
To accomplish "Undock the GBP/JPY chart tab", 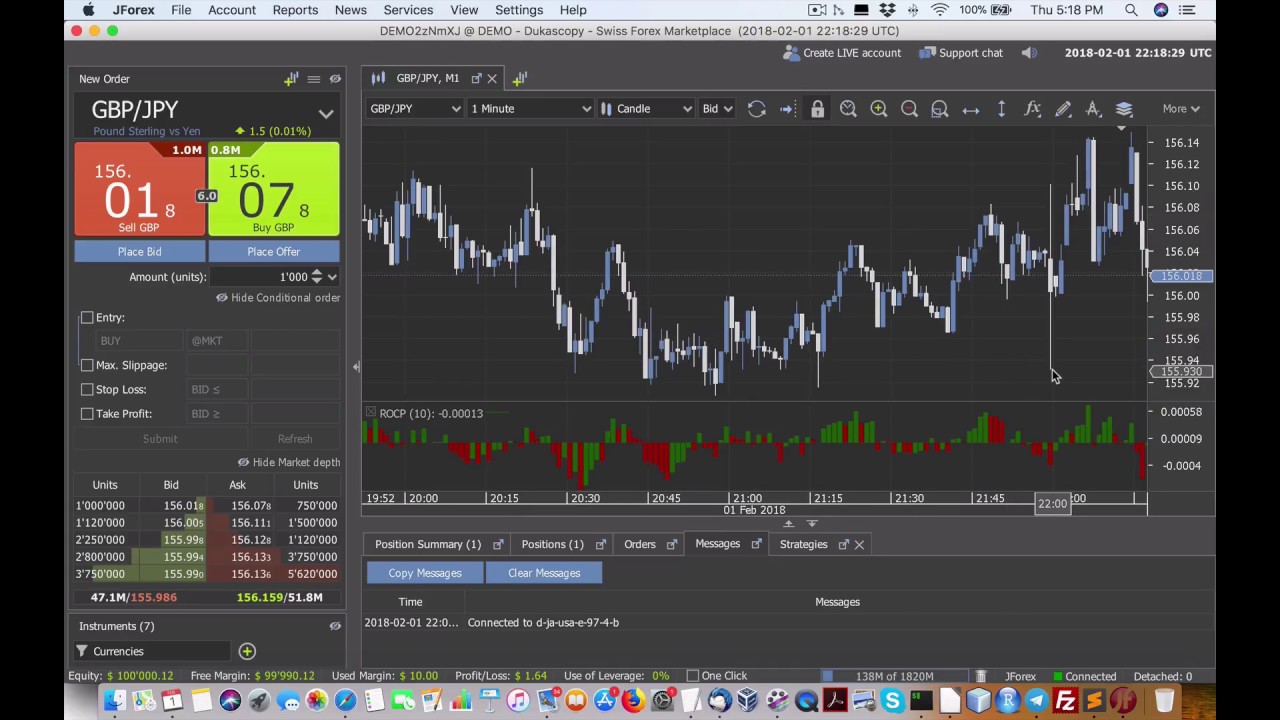I will coord(476,78).
